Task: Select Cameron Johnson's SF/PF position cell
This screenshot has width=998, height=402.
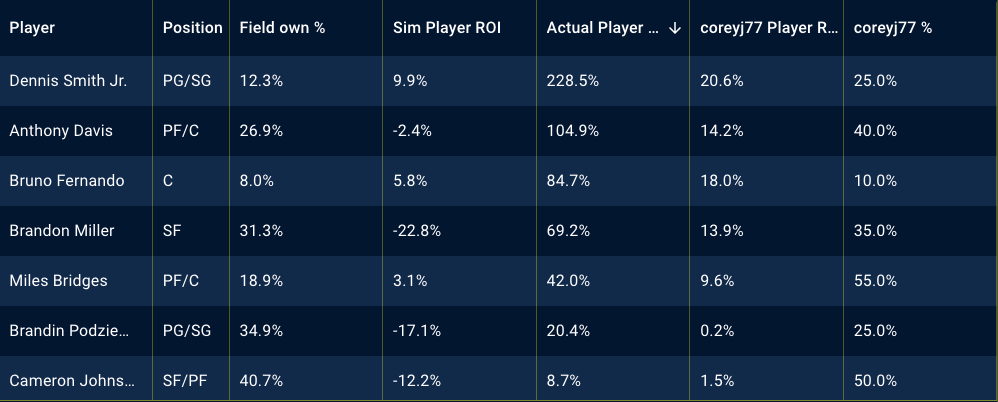Action: coord(185,381)
